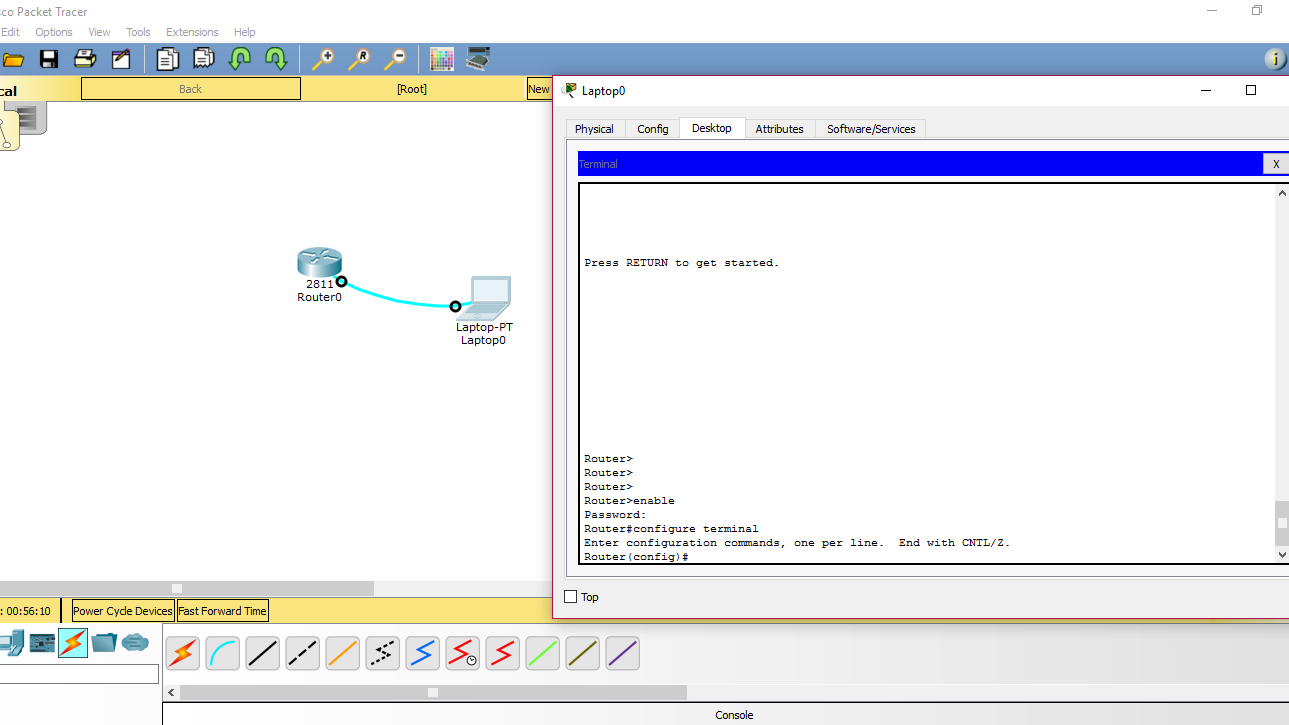Select the console cable type
Viewport: 1289px width, 725px height.
tap(223, 654)
